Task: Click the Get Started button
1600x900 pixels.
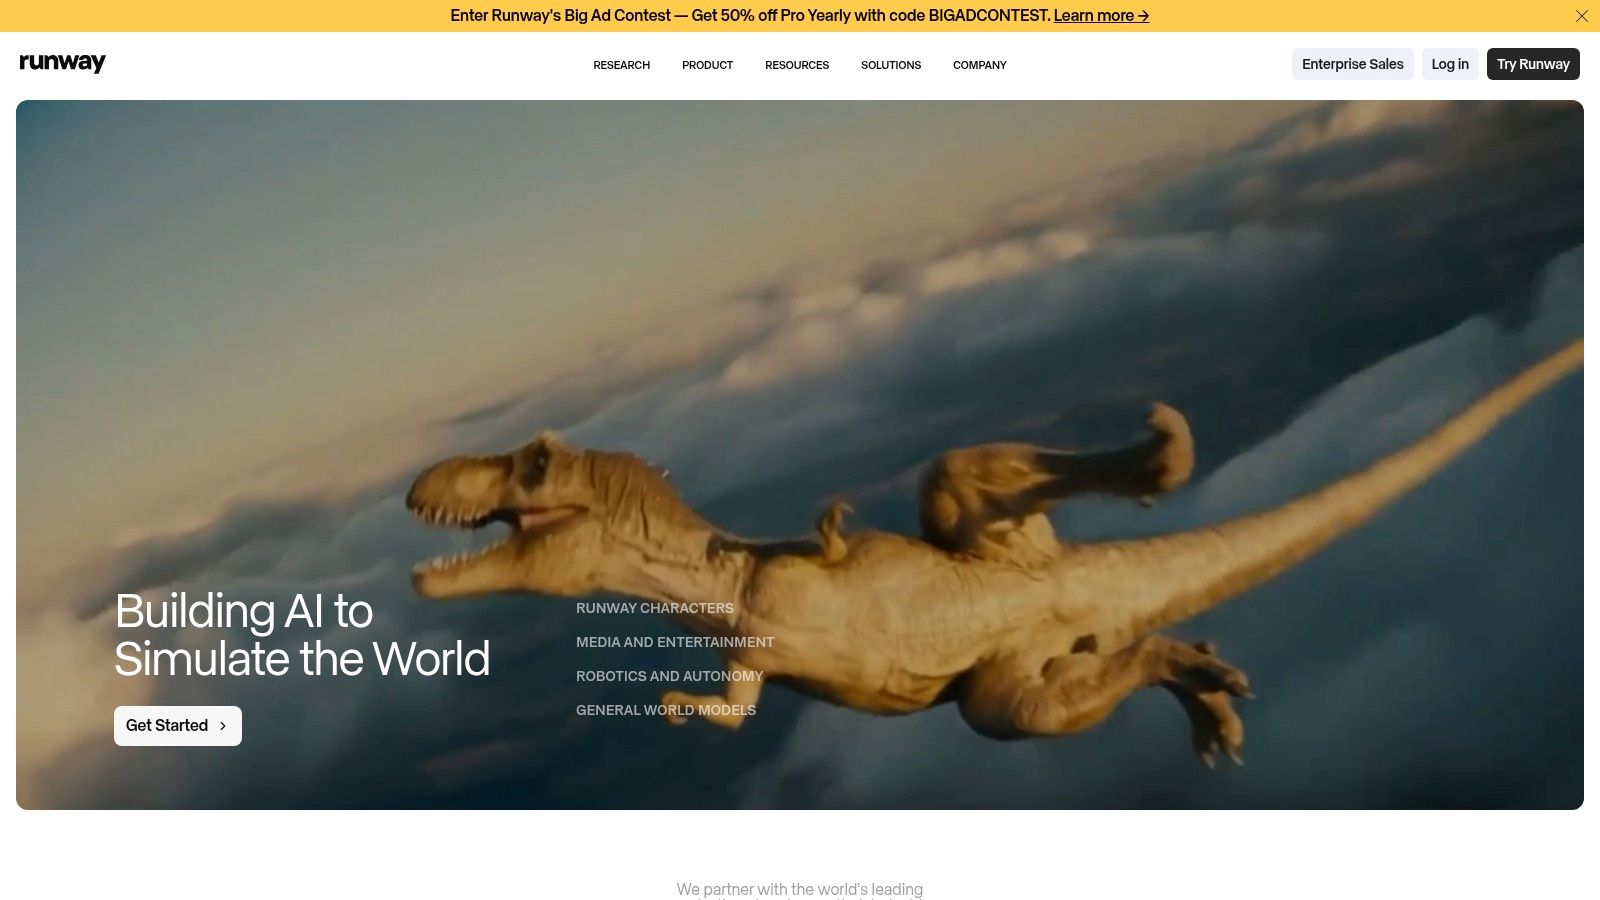Action: (178, 726)
